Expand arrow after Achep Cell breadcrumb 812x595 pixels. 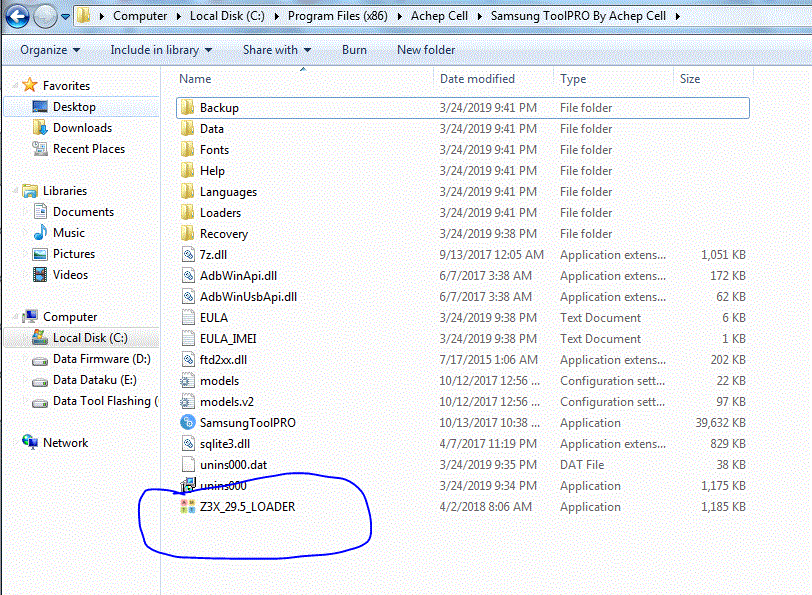click(479, 17)
